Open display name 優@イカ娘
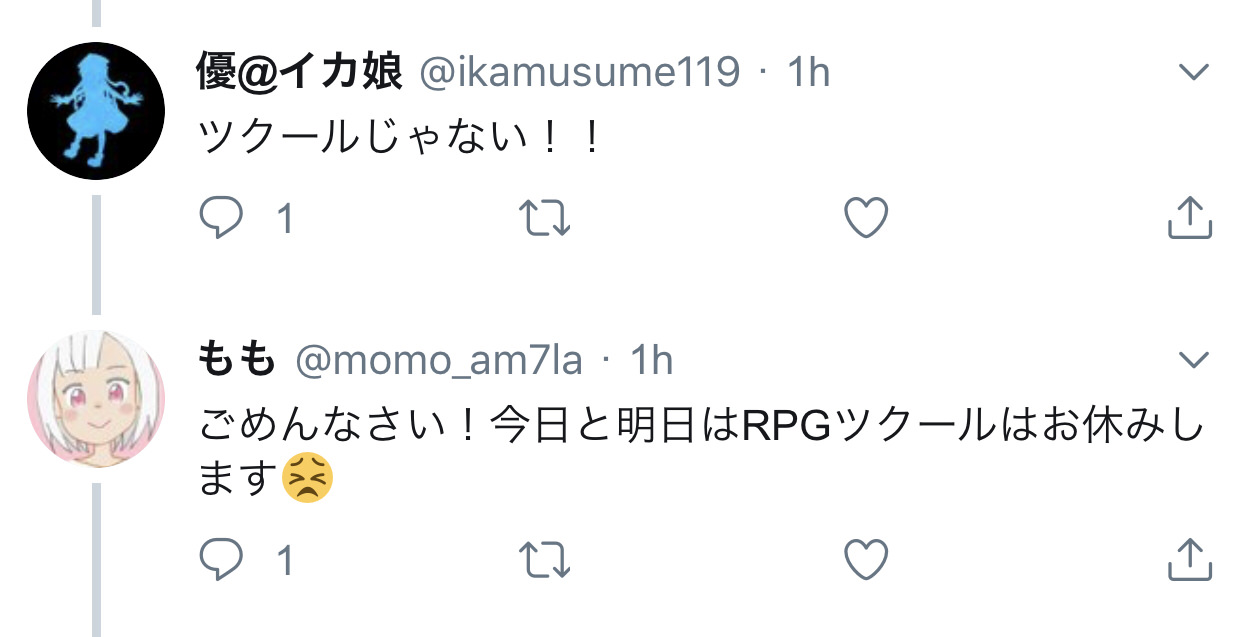The width and height of the screenshot is (1242, 637). [x=300, y=72]
